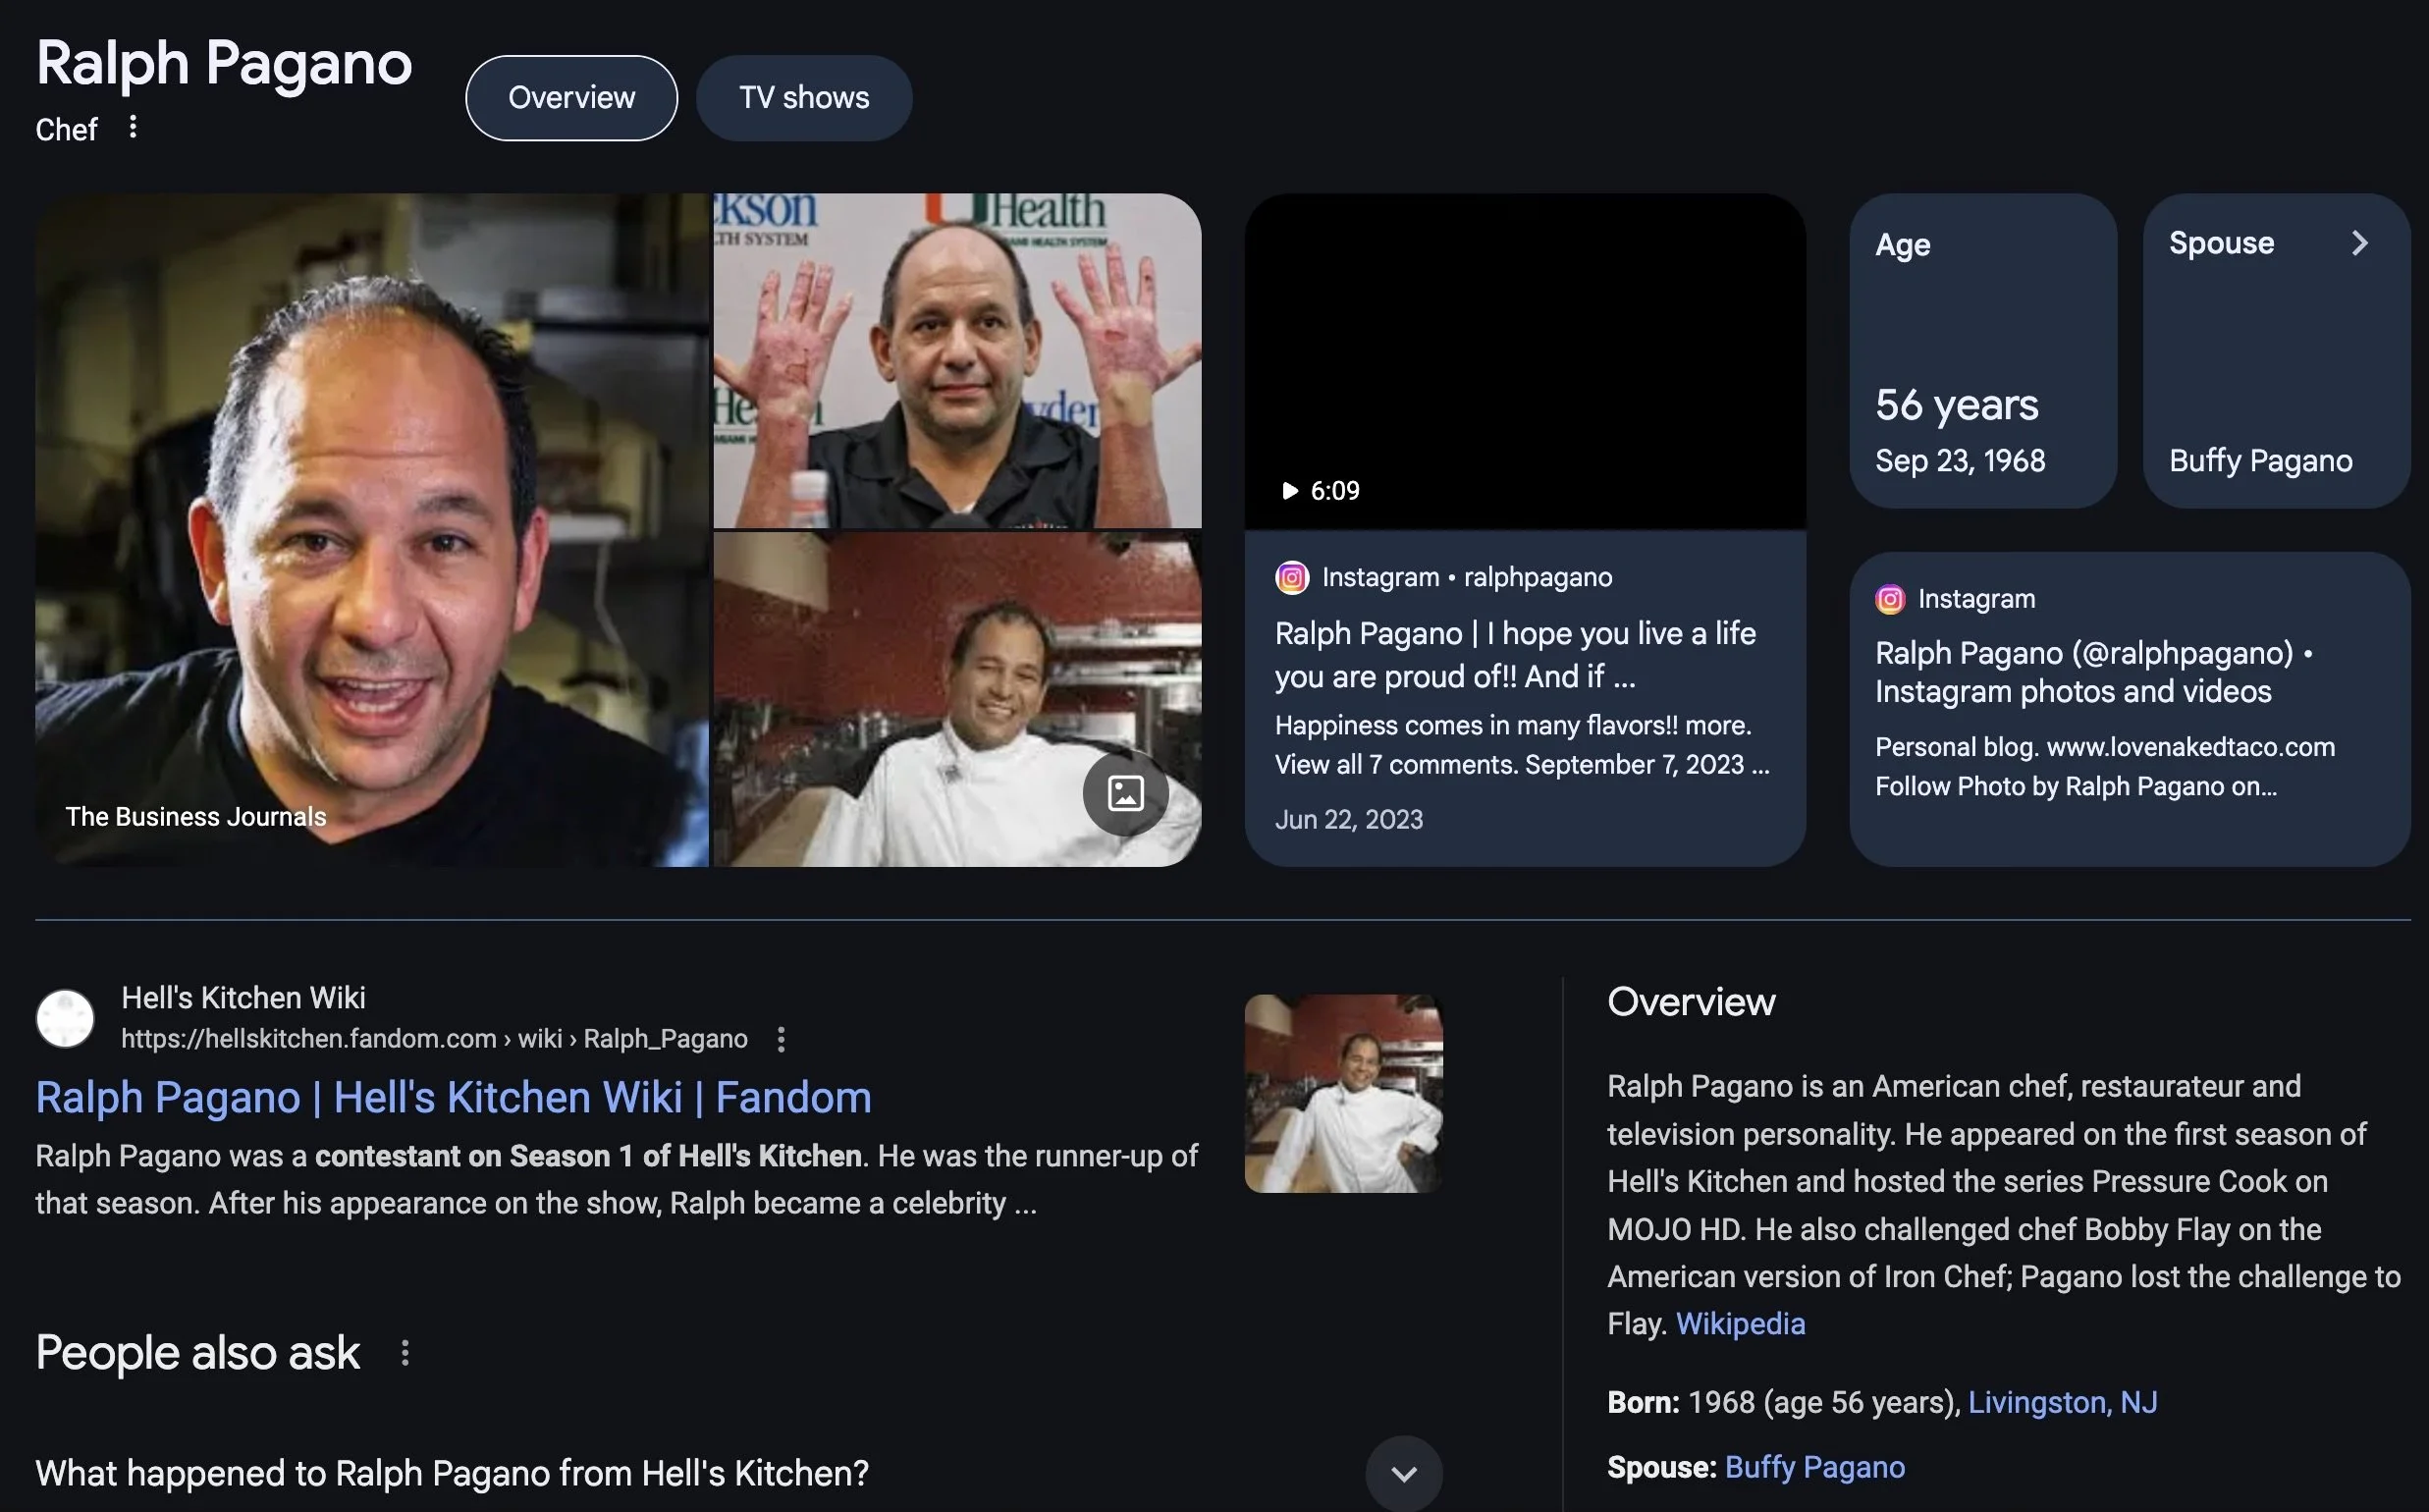The image size is (2429, 1512).
Task: Open photo of man showing raised hands
Action: [x=956, y=360]
